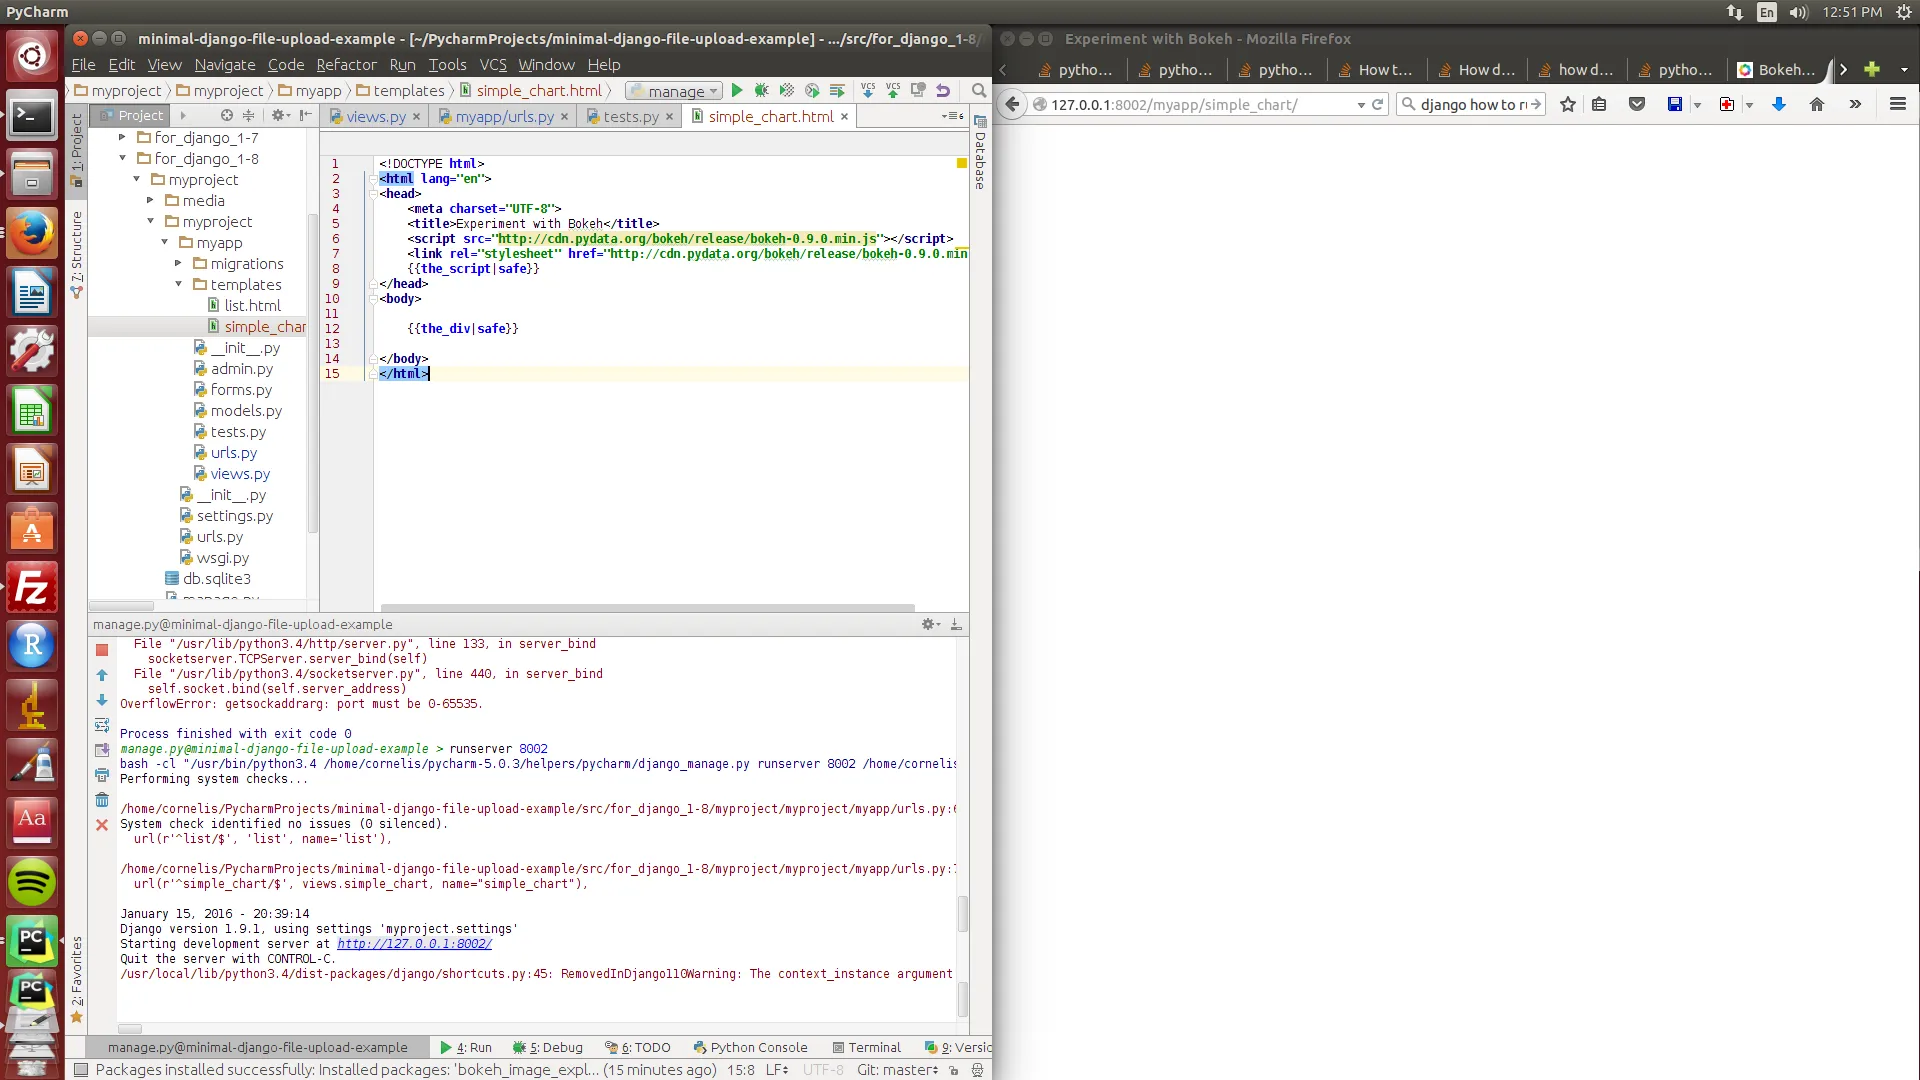This screenshot has height=1080, width=1920.
Task: Click the VCS update project icon
Action: [x=868, y=91]
